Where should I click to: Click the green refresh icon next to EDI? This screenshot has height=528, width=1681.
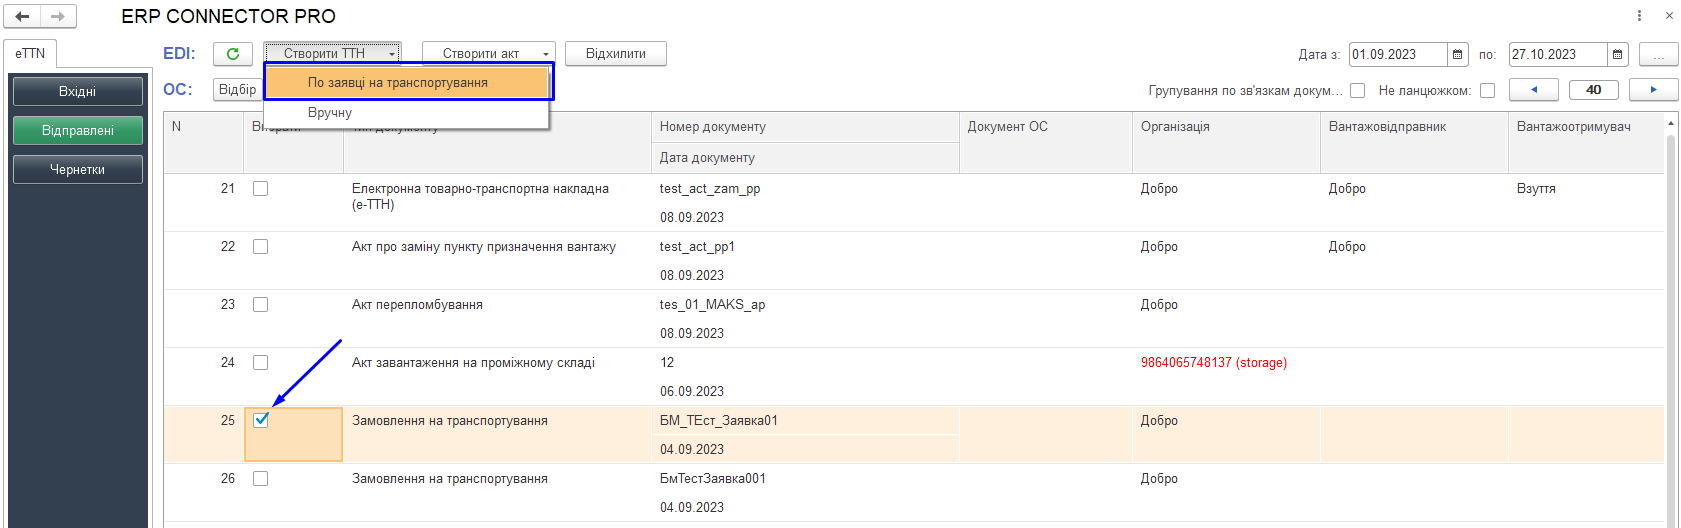tap(233, 54)
